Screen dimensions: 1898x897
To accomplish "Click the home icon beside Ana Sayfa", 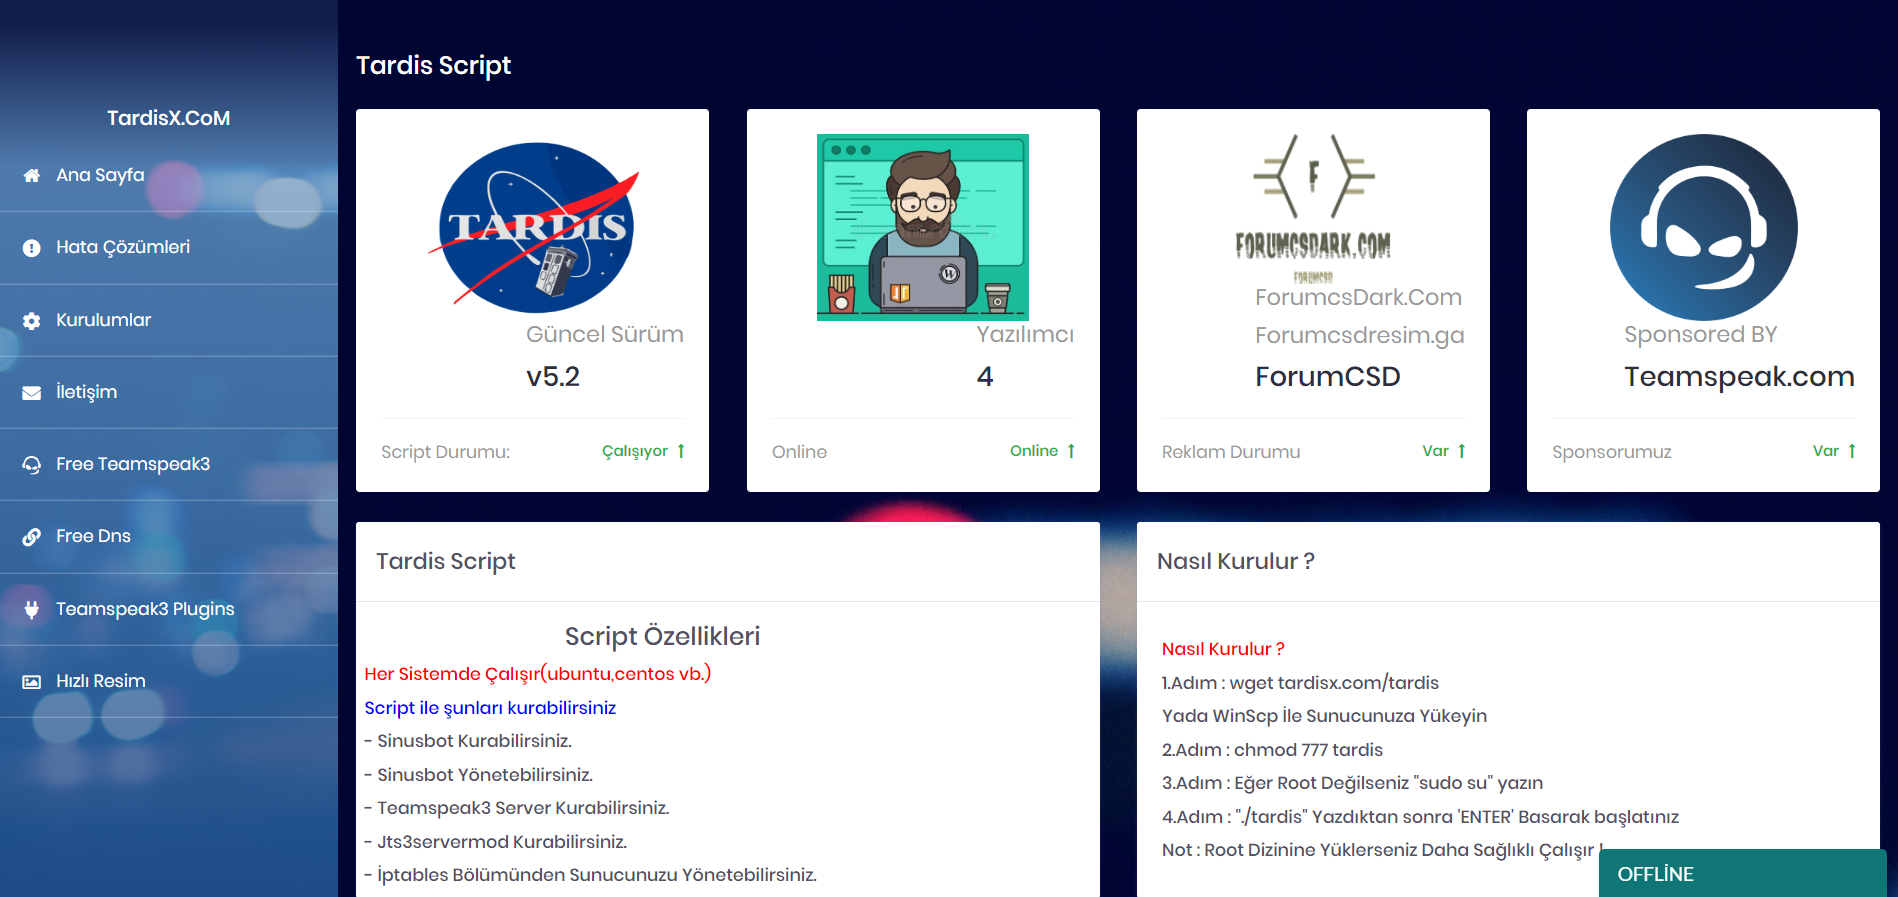I will [x=32, y=176].
